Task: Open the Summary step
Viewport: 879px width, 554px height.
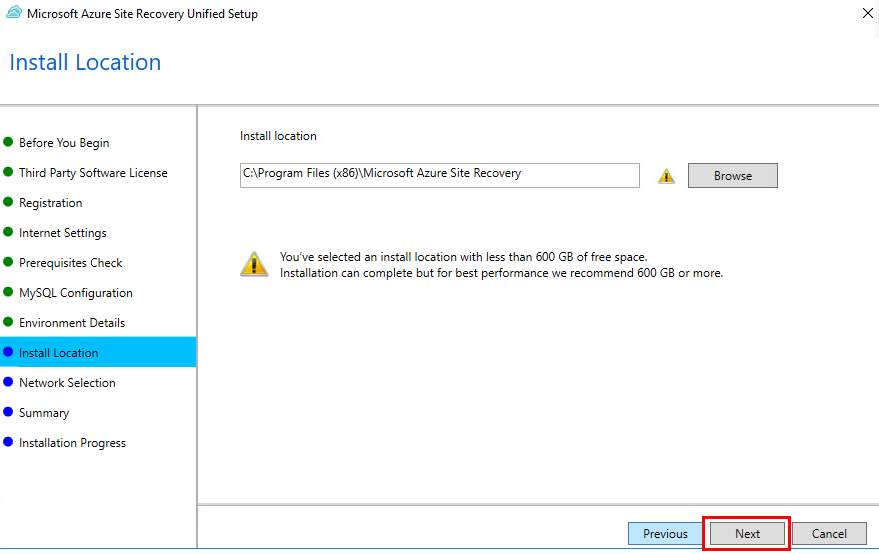Action: [44, 413]
